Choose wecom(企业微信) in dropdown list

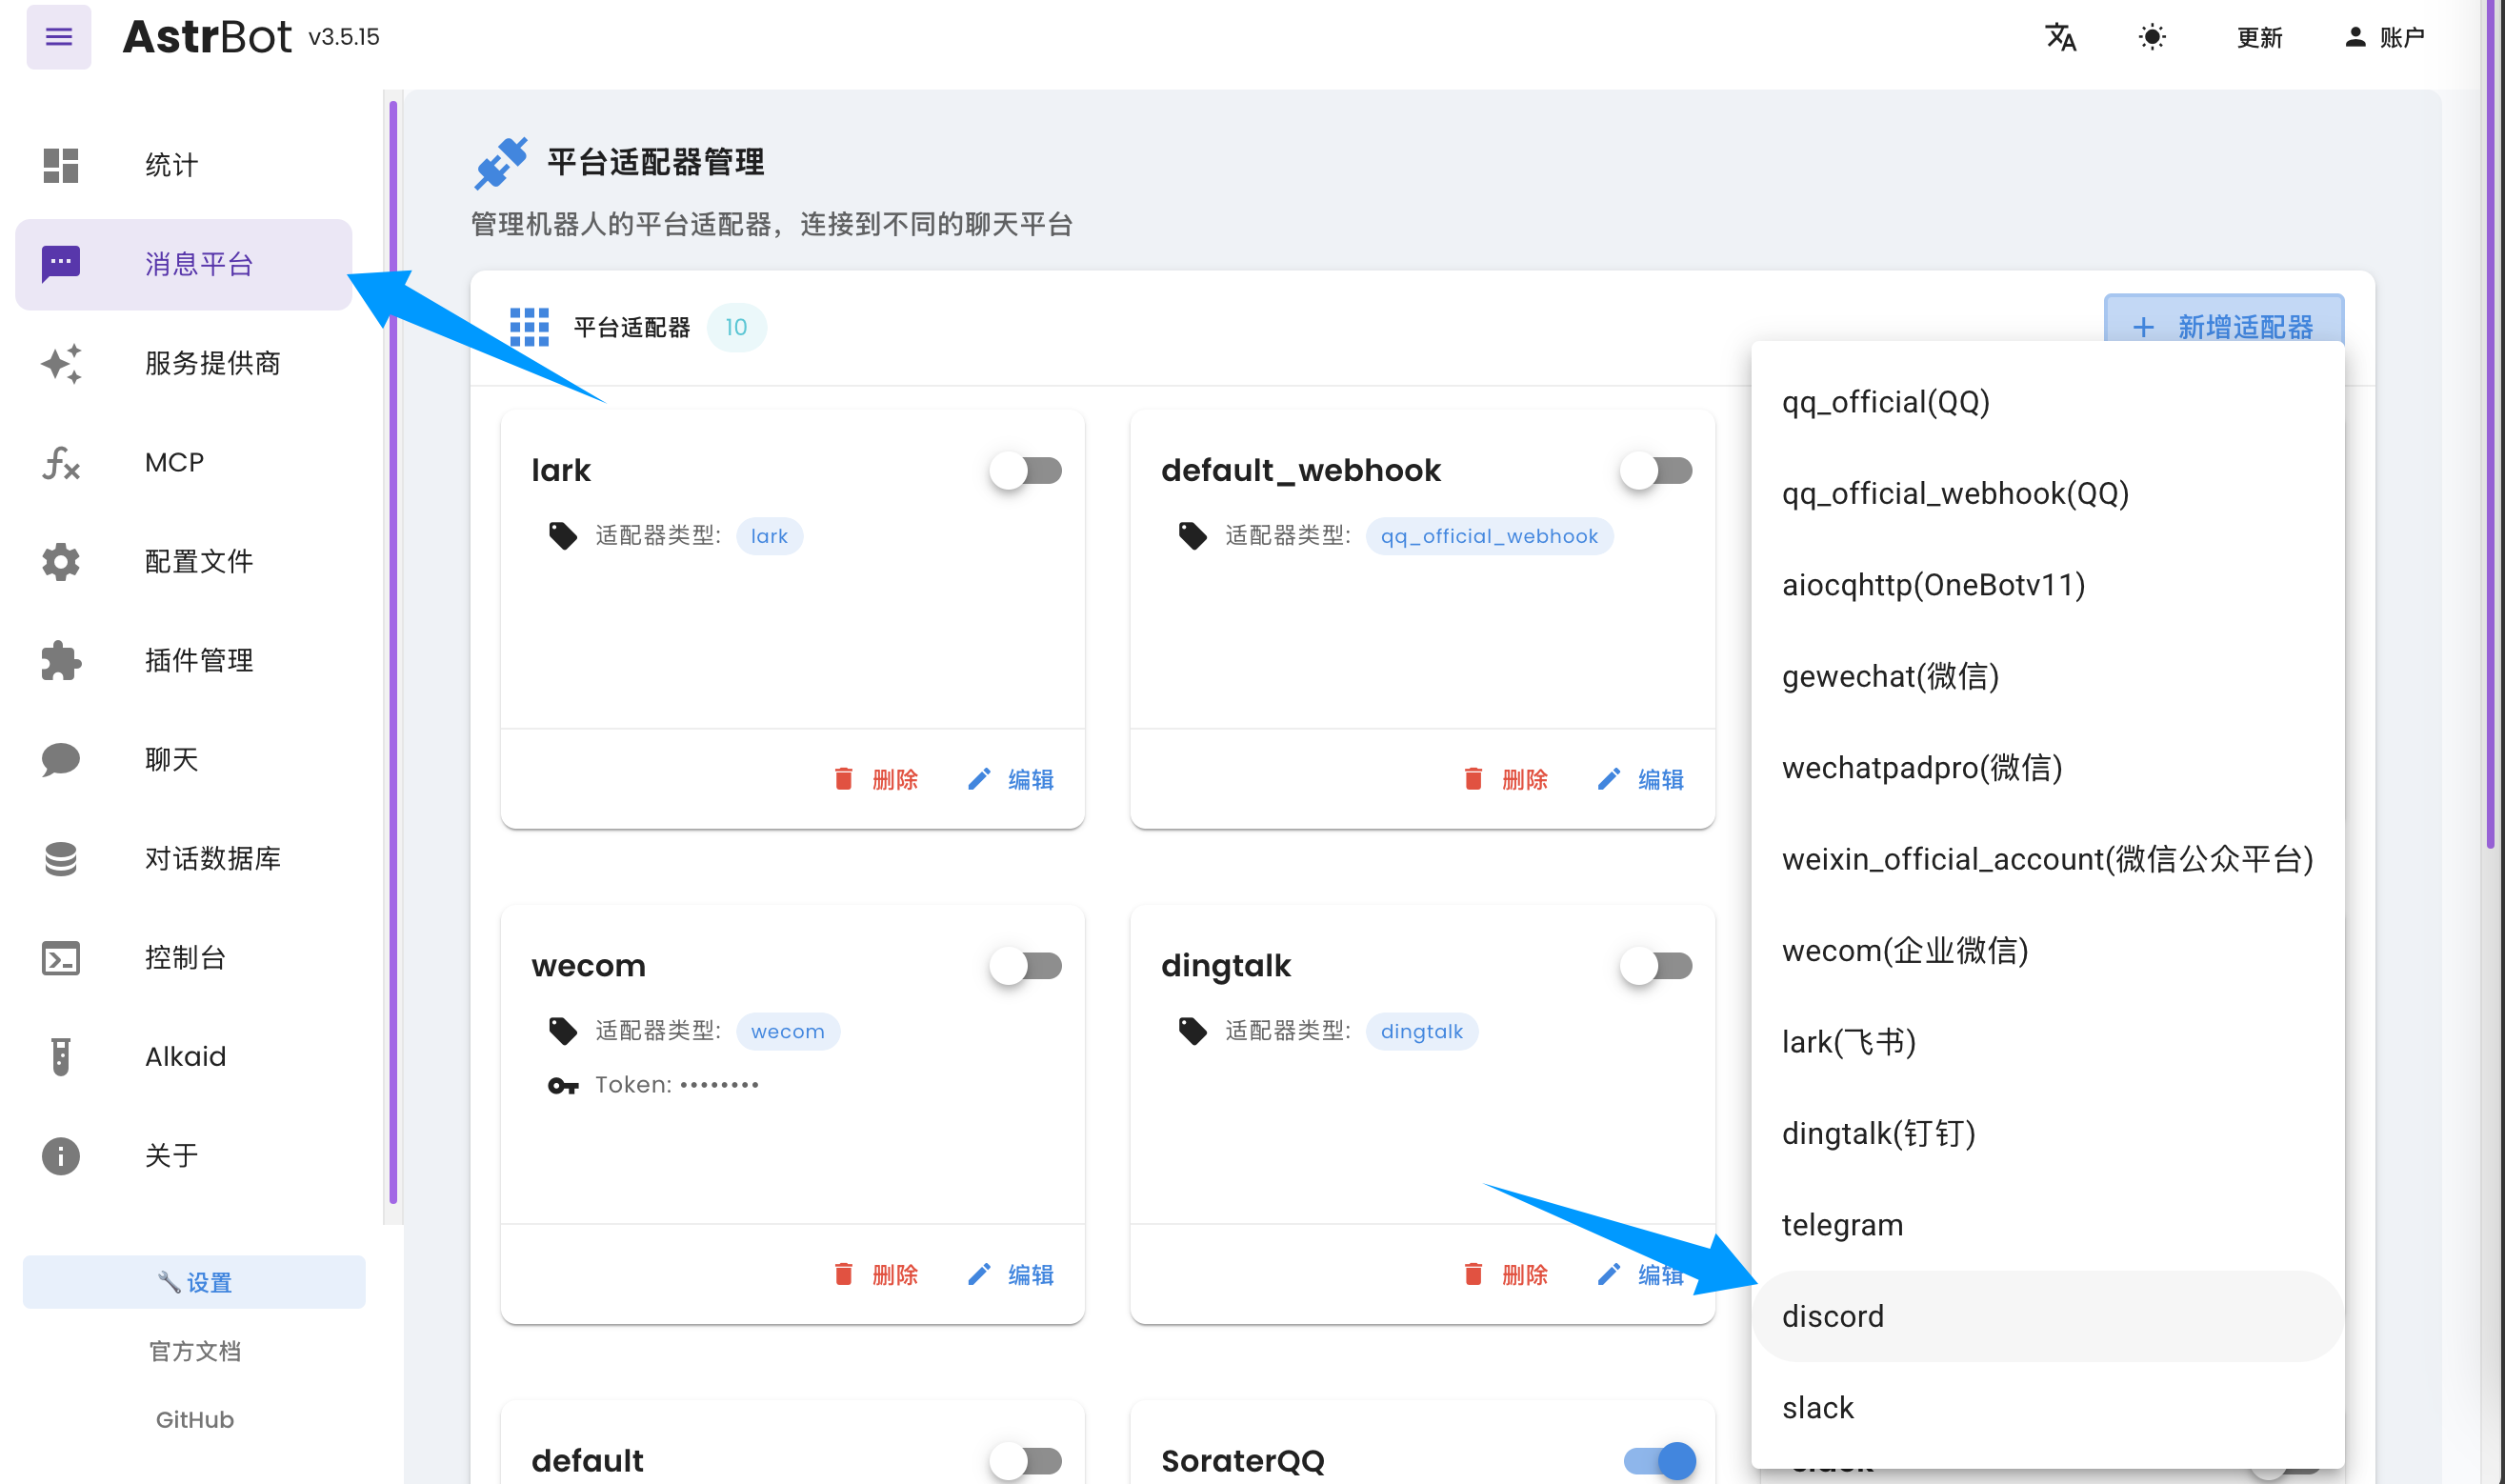2047,950
